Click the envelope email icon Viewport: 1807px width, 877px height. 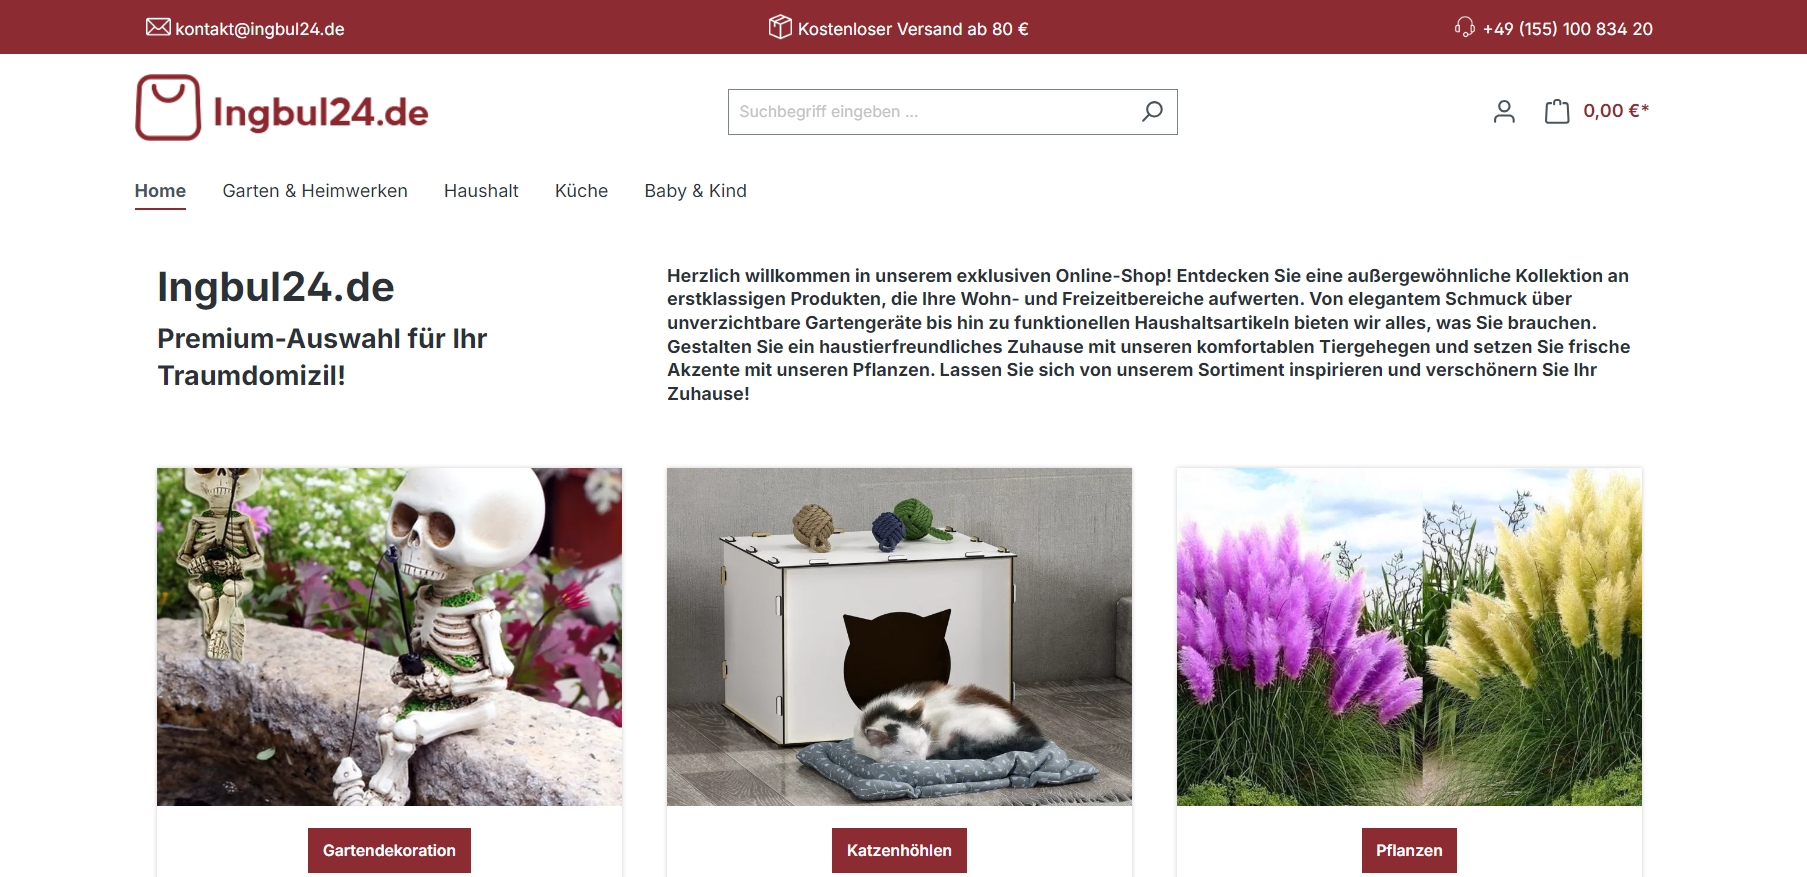[158, 27]
